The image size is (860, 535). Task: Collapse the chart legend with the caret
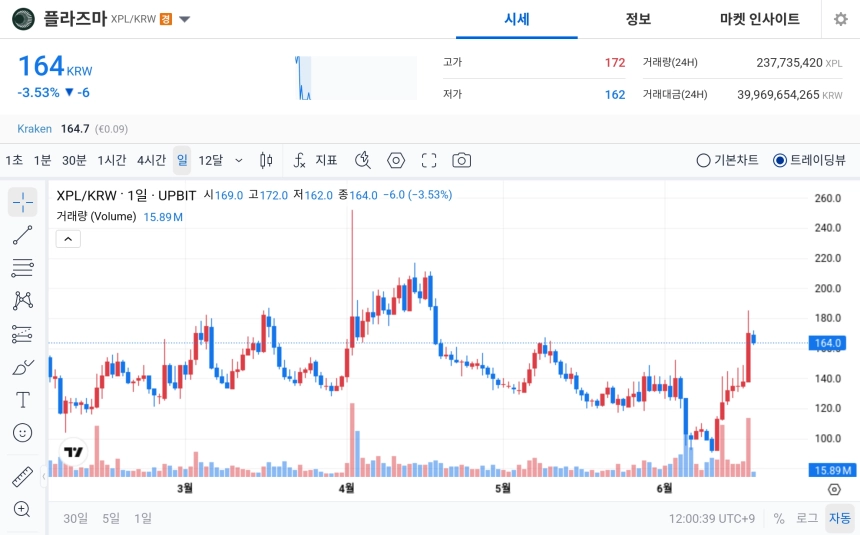coord(68,239)
